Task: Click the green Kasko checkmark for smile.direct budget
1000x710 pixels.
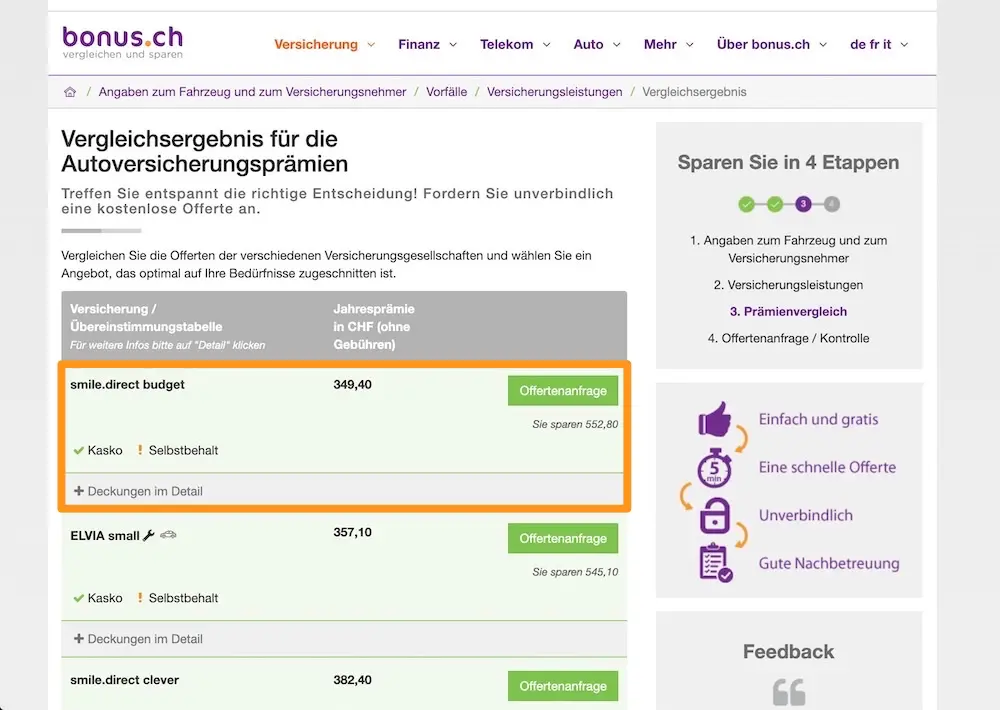Action: [x=78, y=450]
